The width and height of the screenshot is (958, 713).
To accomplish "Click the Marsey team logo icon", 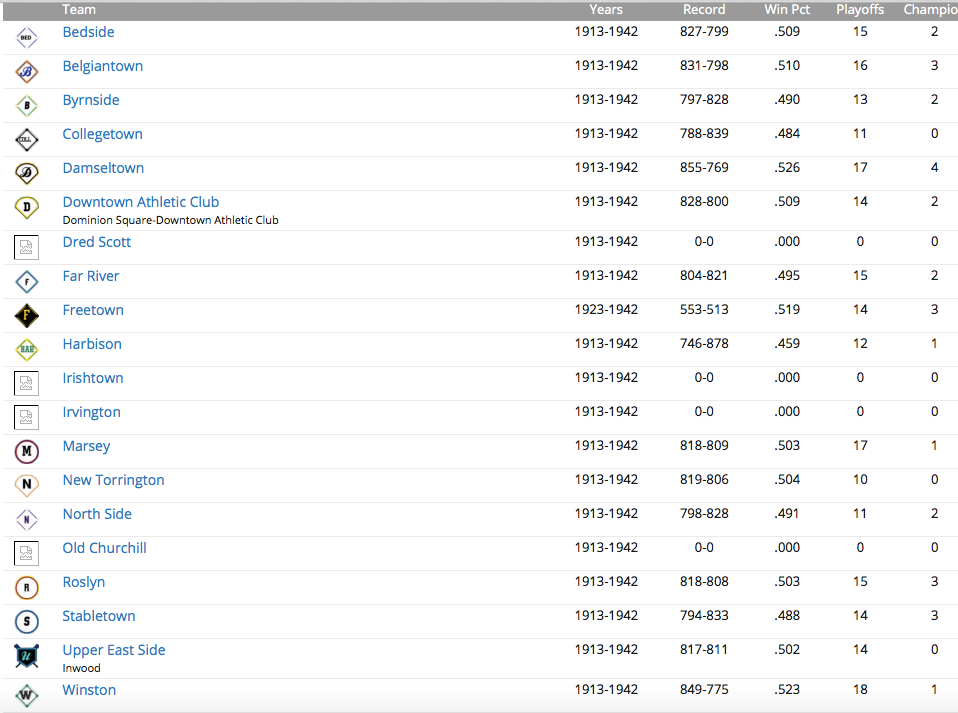I will click(x=26, y=452).
